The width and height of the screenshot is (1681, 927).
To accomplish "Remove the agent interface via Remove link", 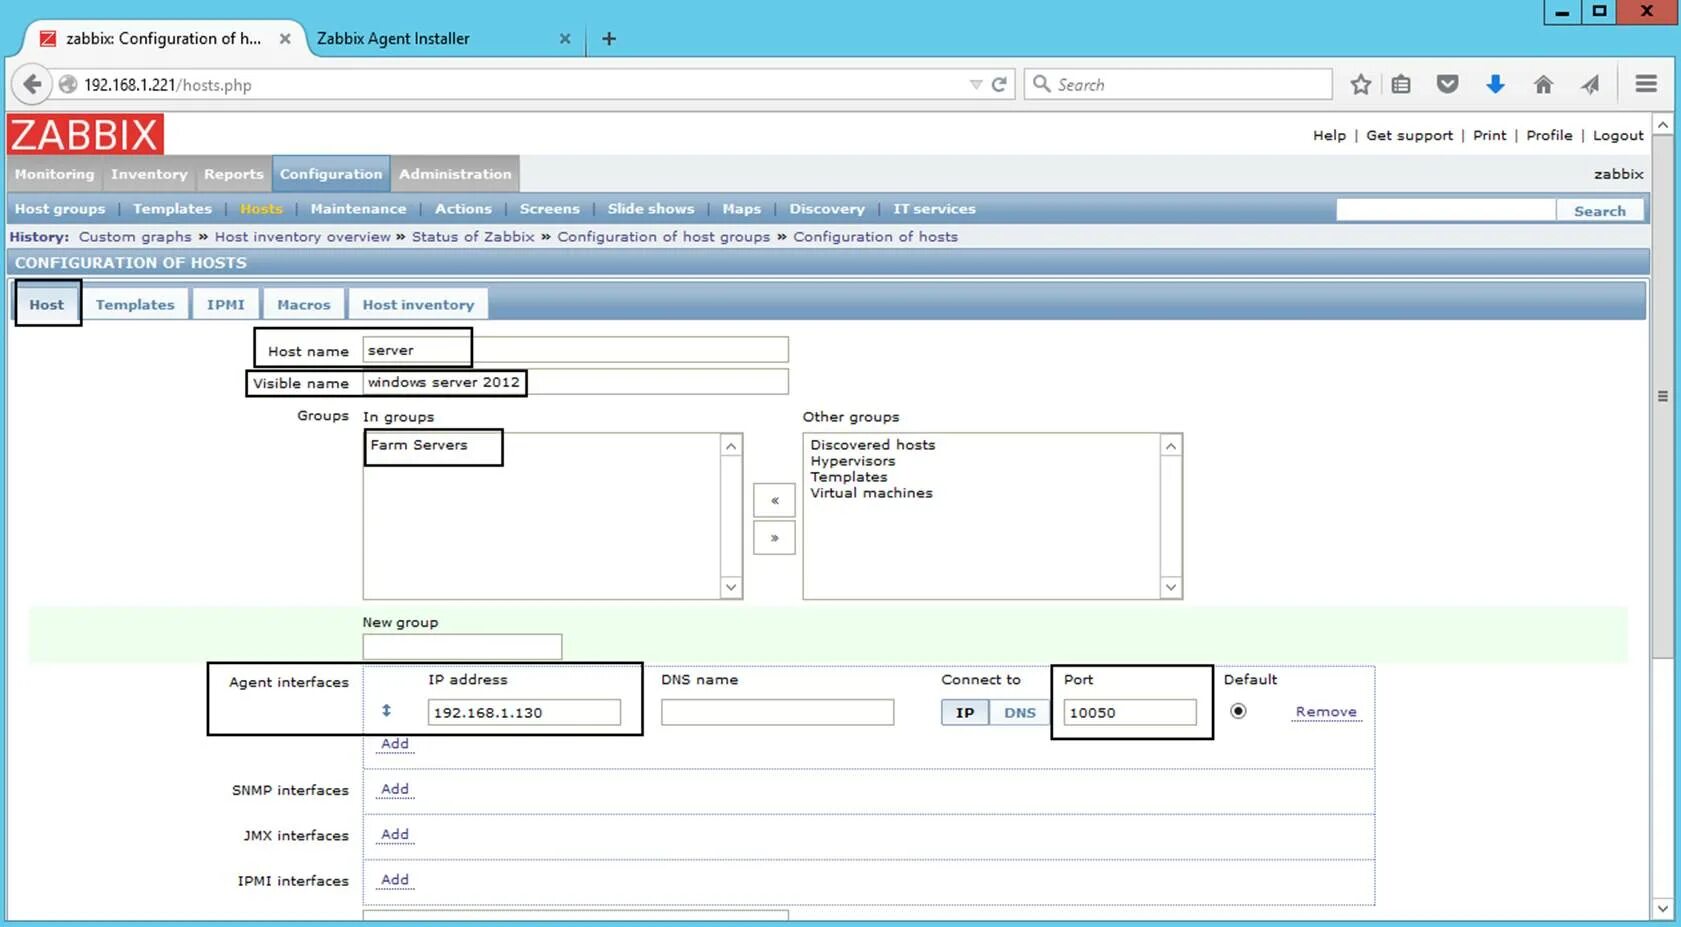I will [1326, 712].
